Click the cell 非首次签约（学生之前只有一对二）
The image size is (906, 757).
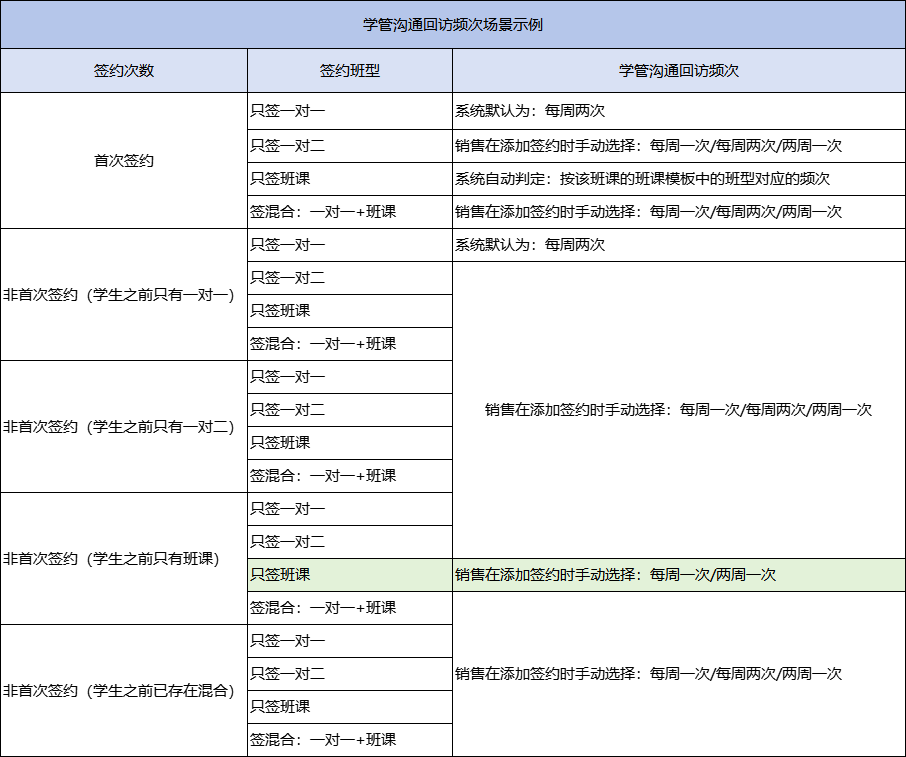(123, 425)
